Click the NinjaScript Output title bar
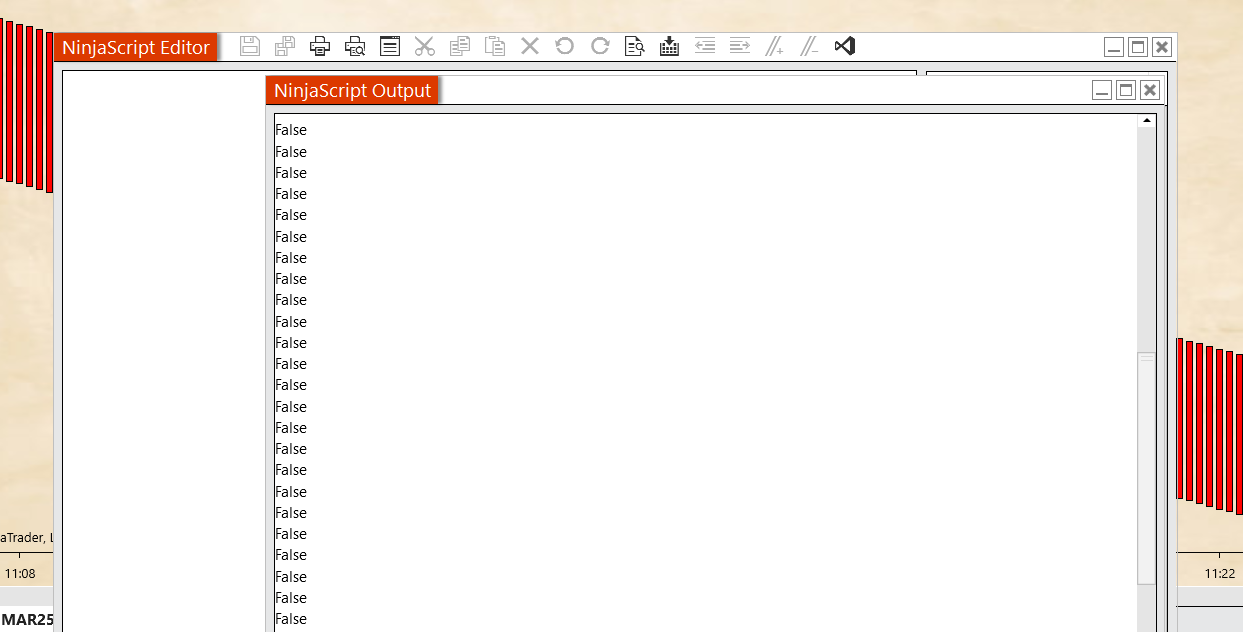The height and width of the screenshot is (632, 1243). 715,90
